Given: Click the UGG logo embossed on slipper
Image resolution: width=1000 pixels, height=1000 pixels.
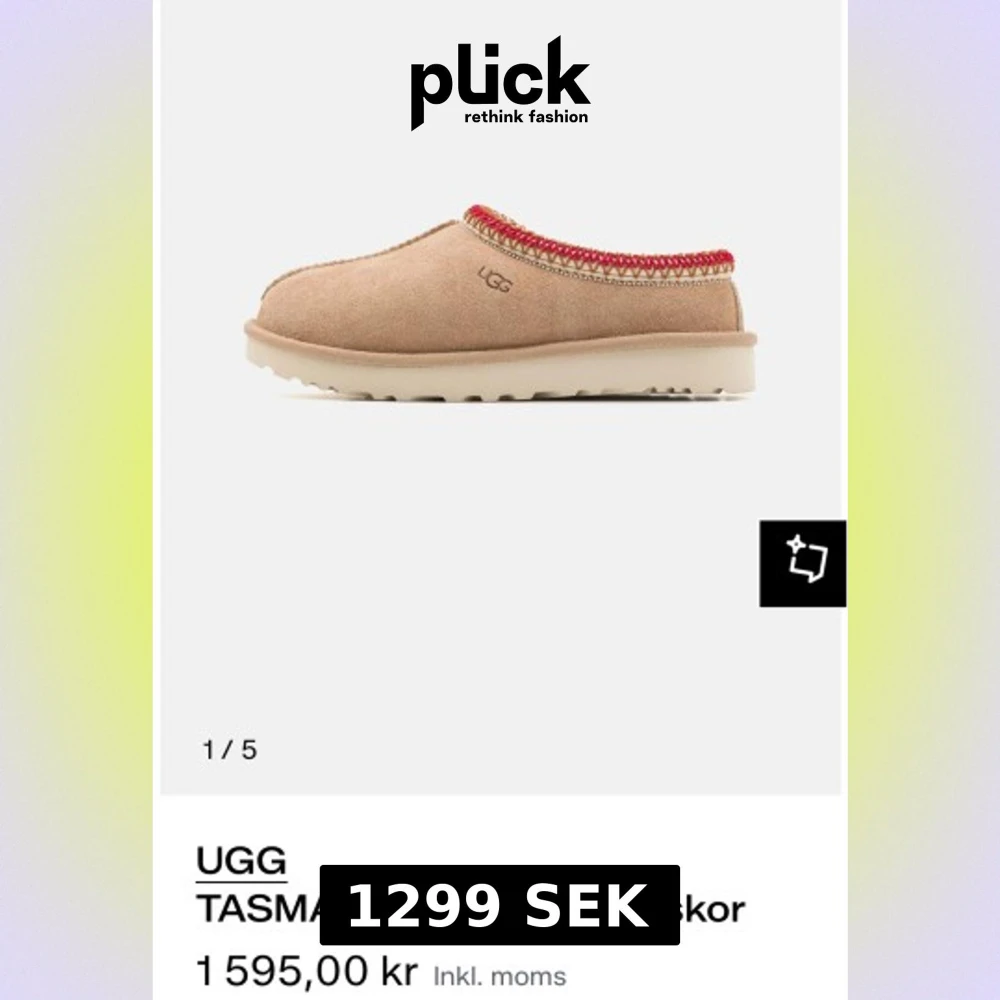Looking at the screenshot, I should (494, 280).
